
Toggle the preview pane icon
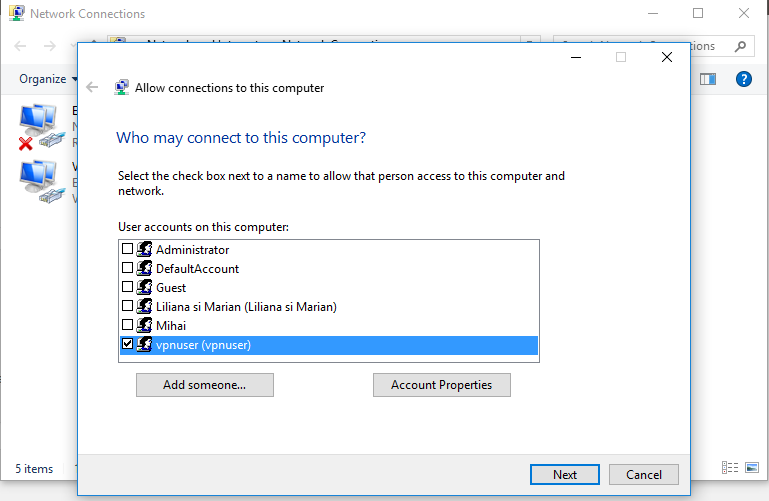click(x=708, y=79)
